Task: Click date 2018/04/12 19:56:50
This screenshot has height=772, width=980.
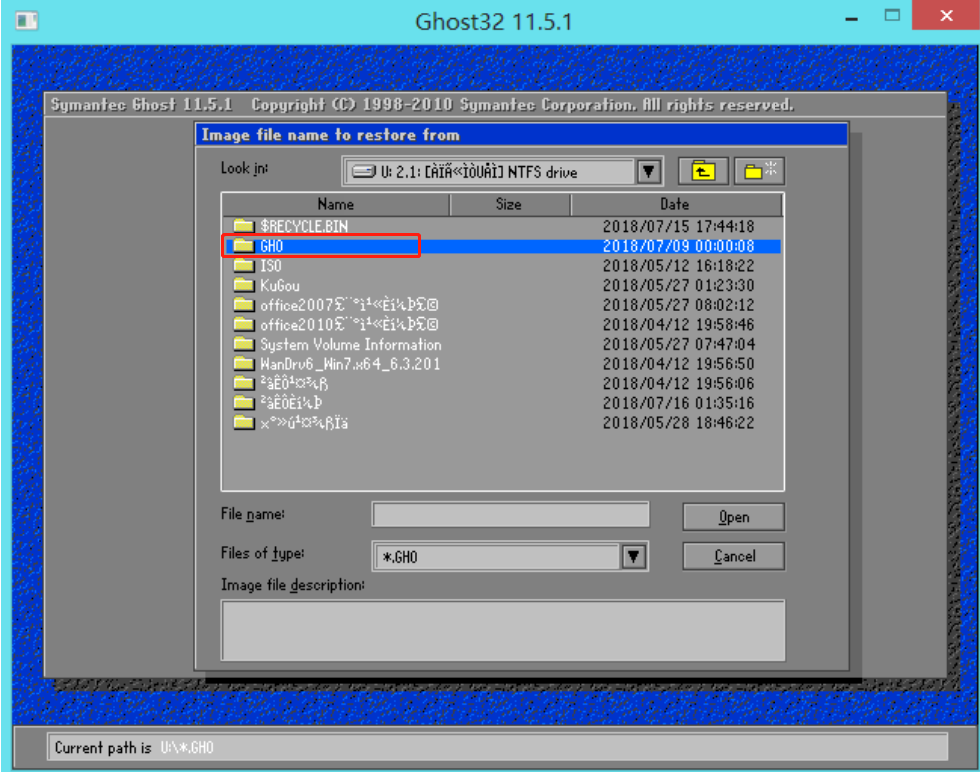Action: [x=678, y=364]
